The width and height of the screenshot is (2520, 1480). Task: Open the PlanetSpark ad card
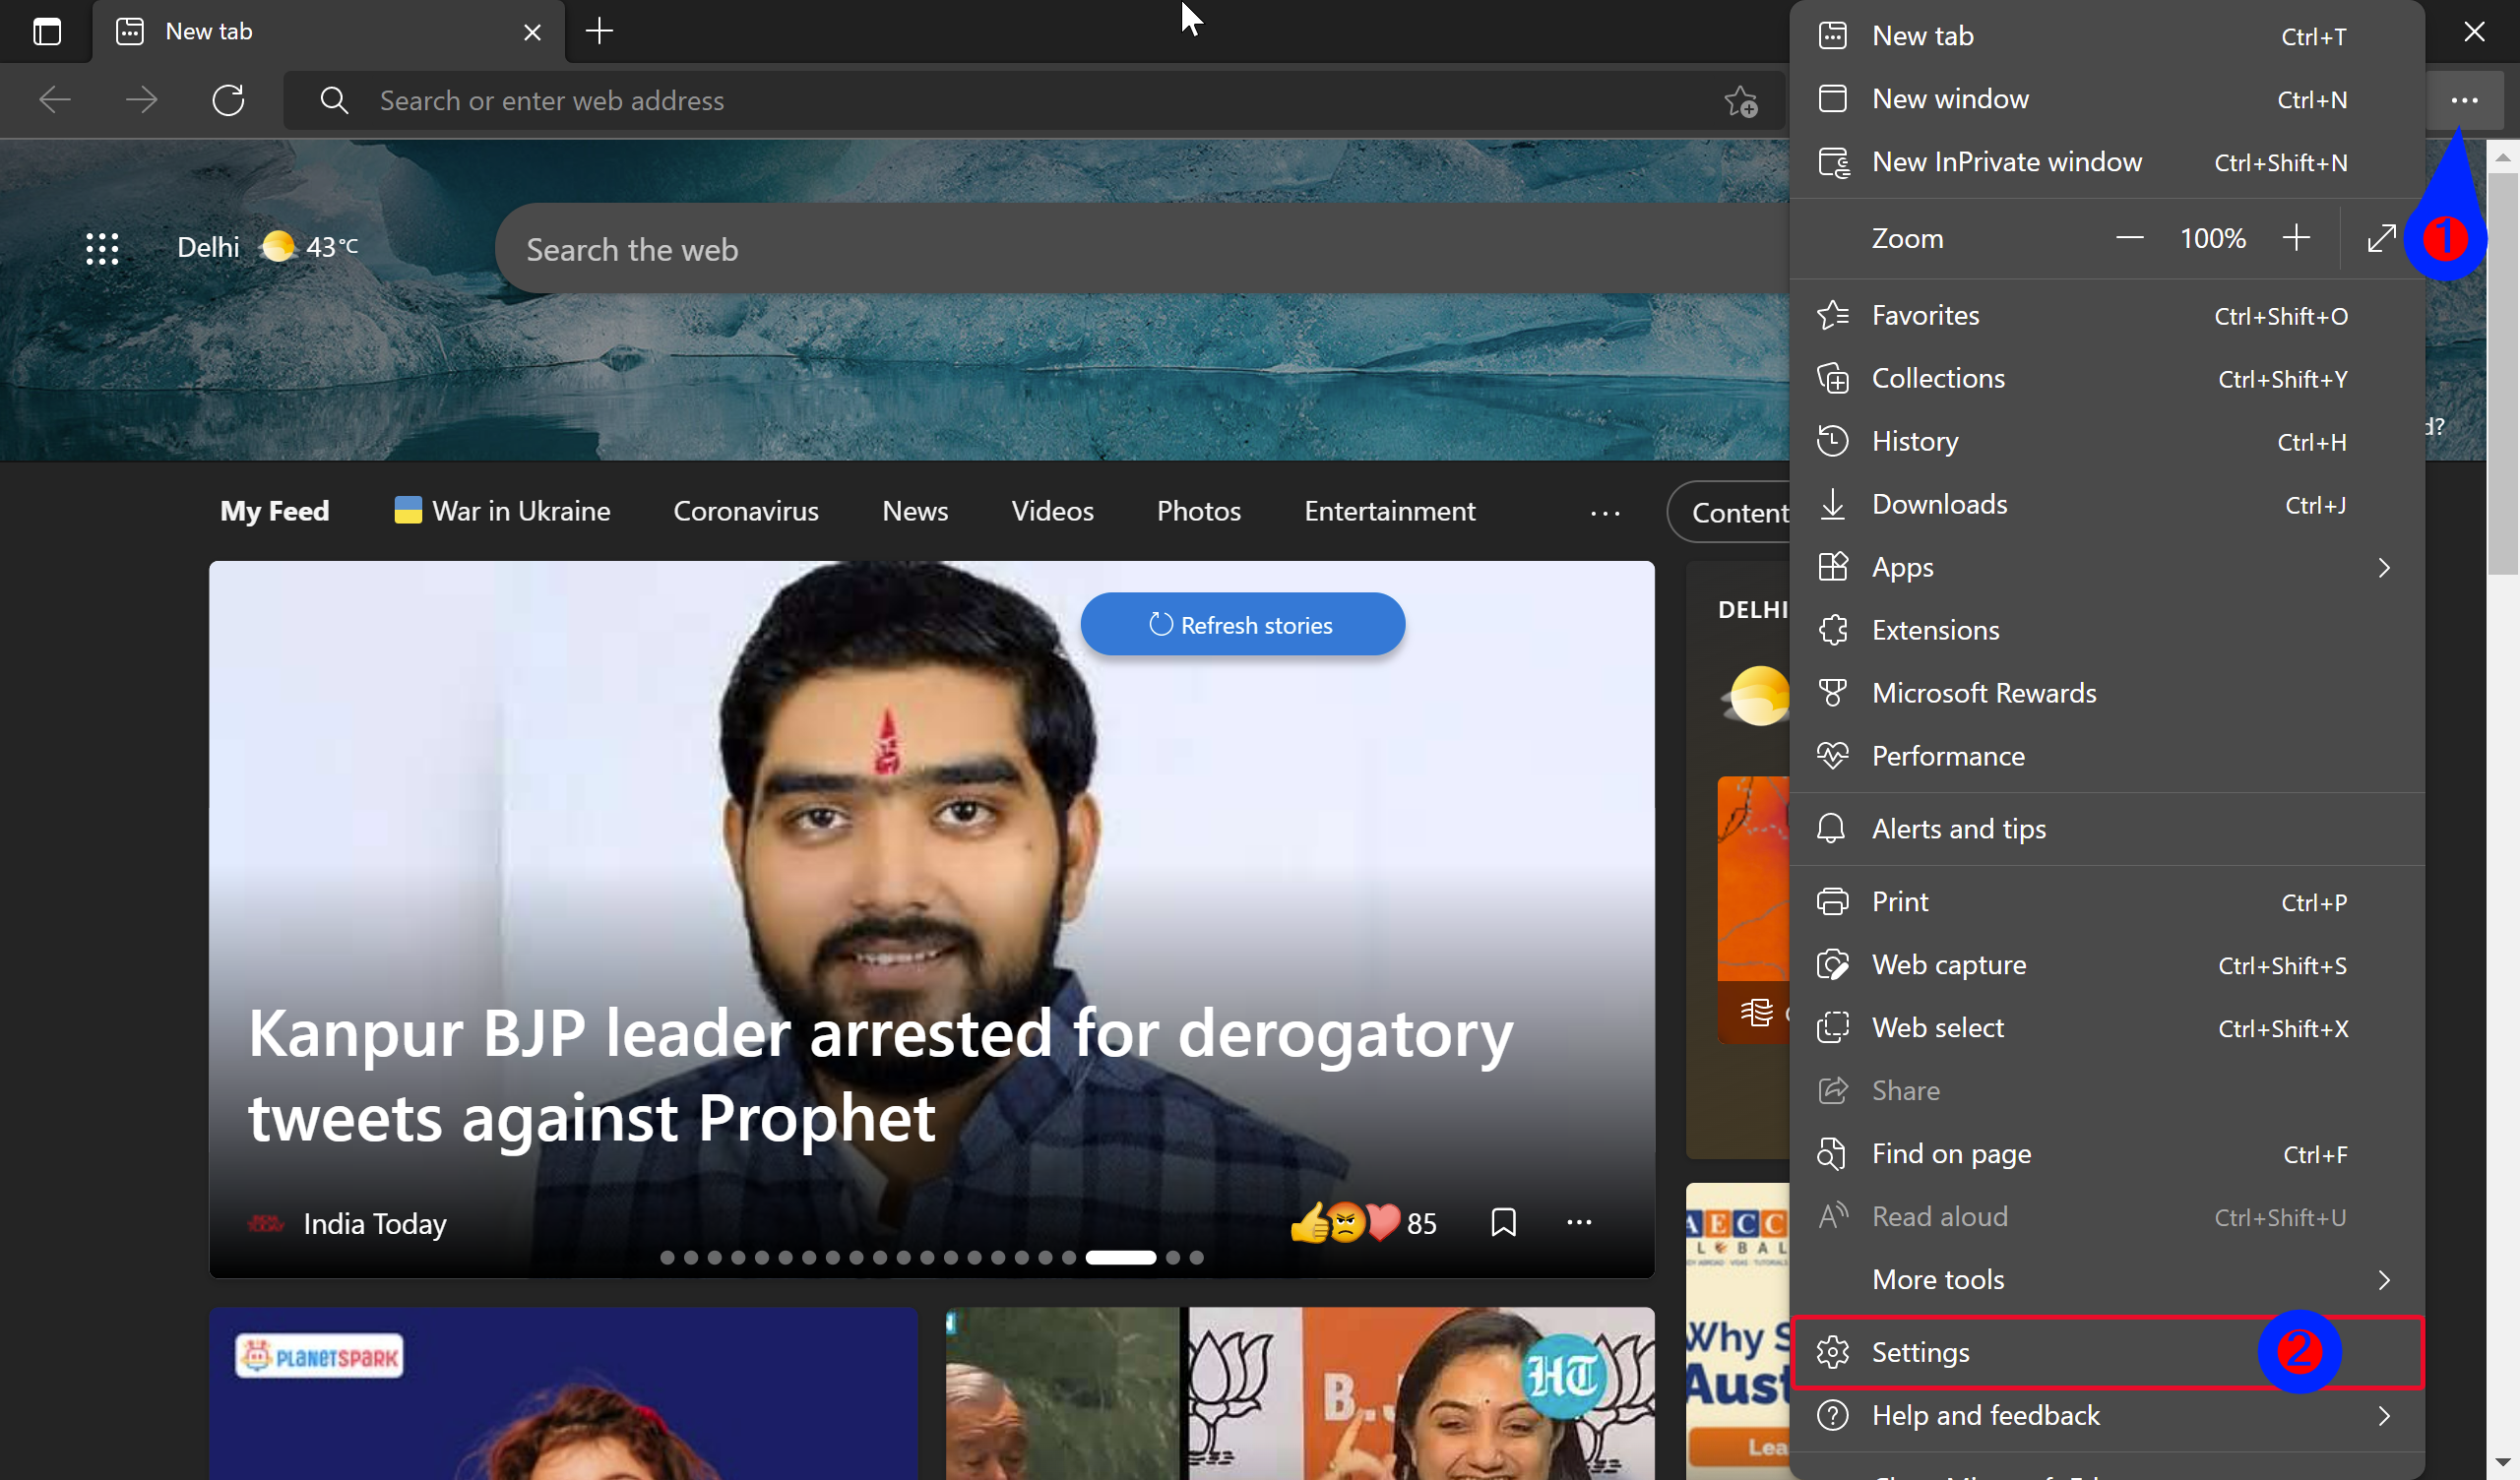click(563, 1394)
